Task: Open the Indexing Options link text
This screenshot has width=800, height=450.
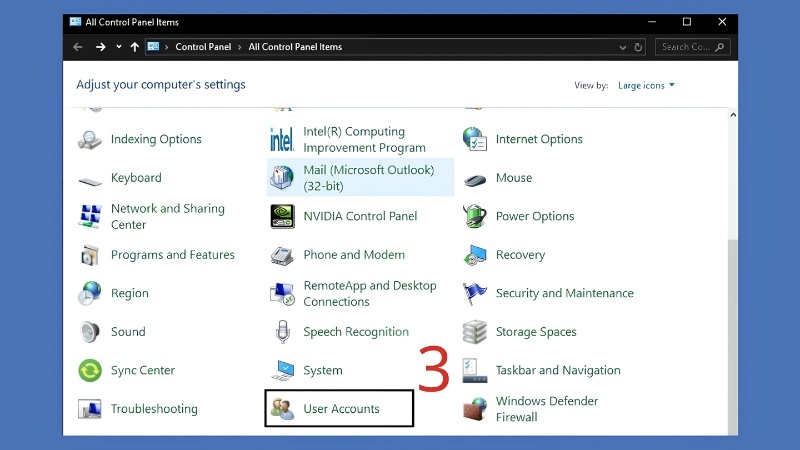Action: pos(156,139)
